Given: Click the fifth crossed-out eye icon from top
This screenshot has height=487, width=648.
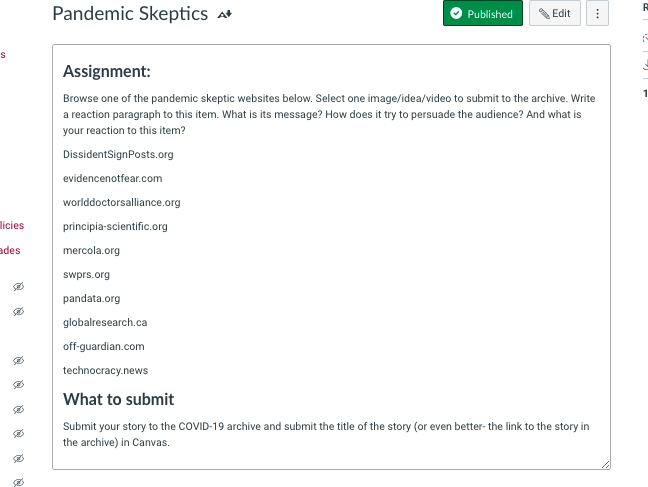Looking at the screenshot, I should (x=18, y=410).
